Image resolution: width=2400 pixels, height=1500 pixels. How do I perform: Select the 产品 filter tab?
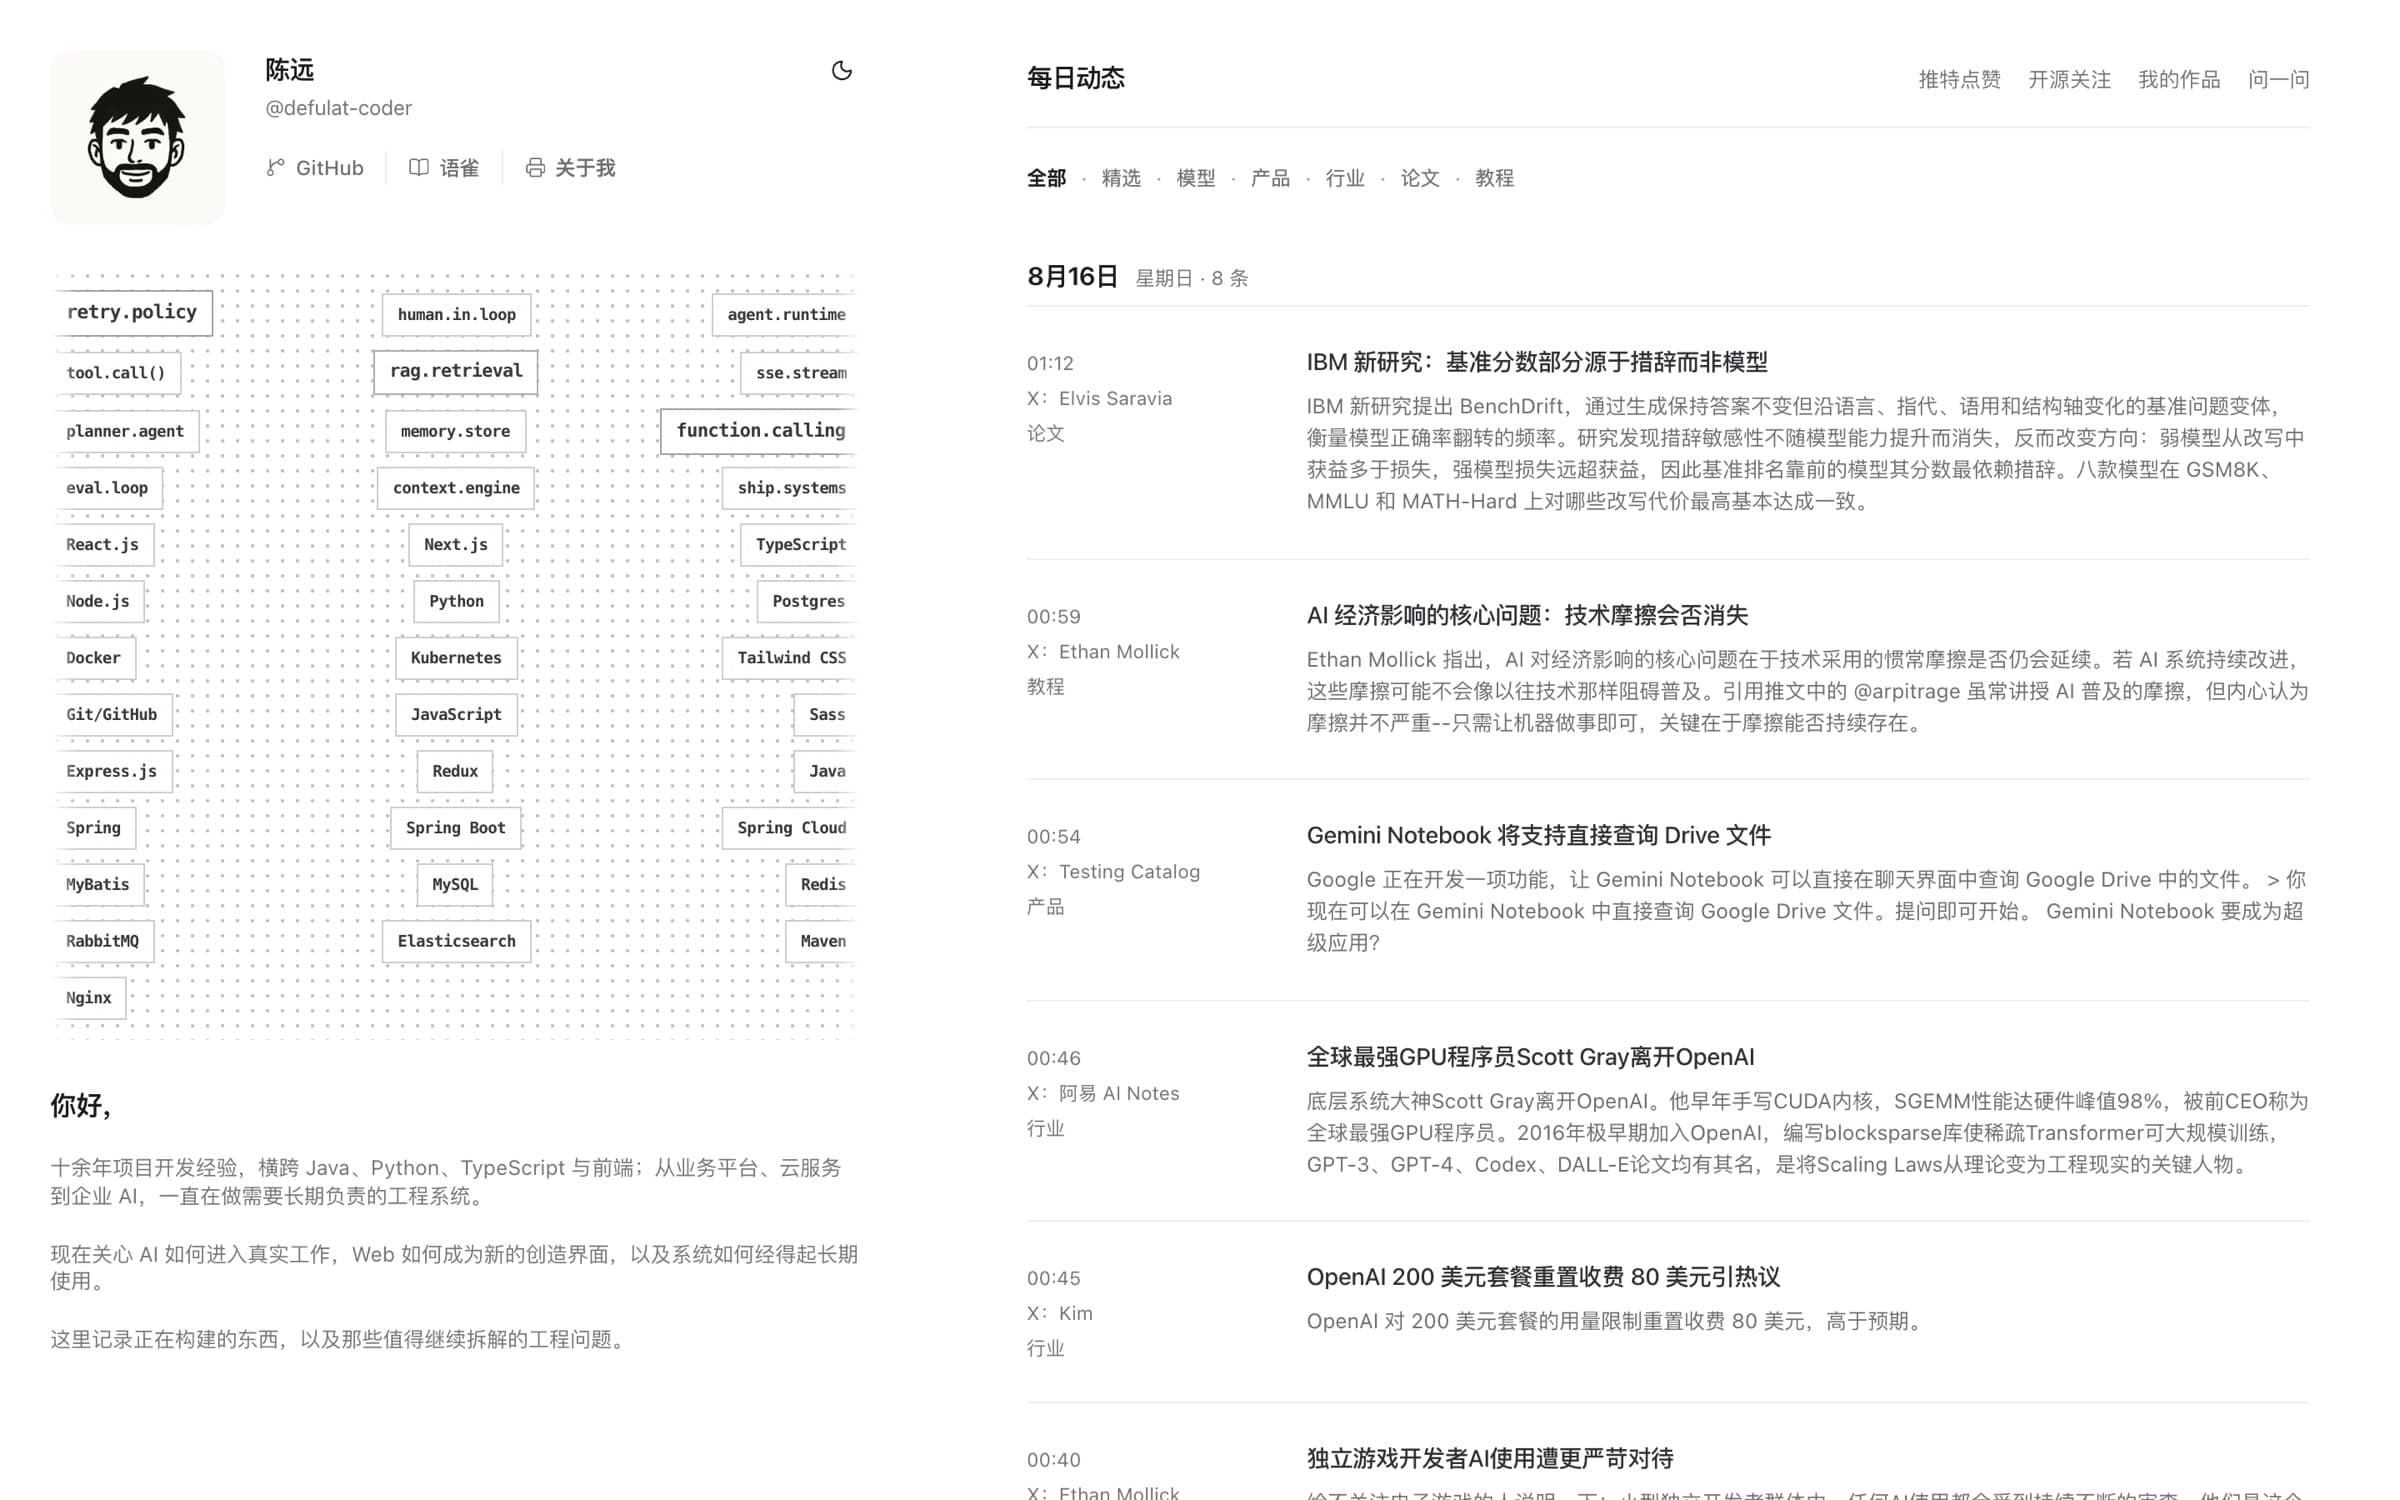[1270, 178]
